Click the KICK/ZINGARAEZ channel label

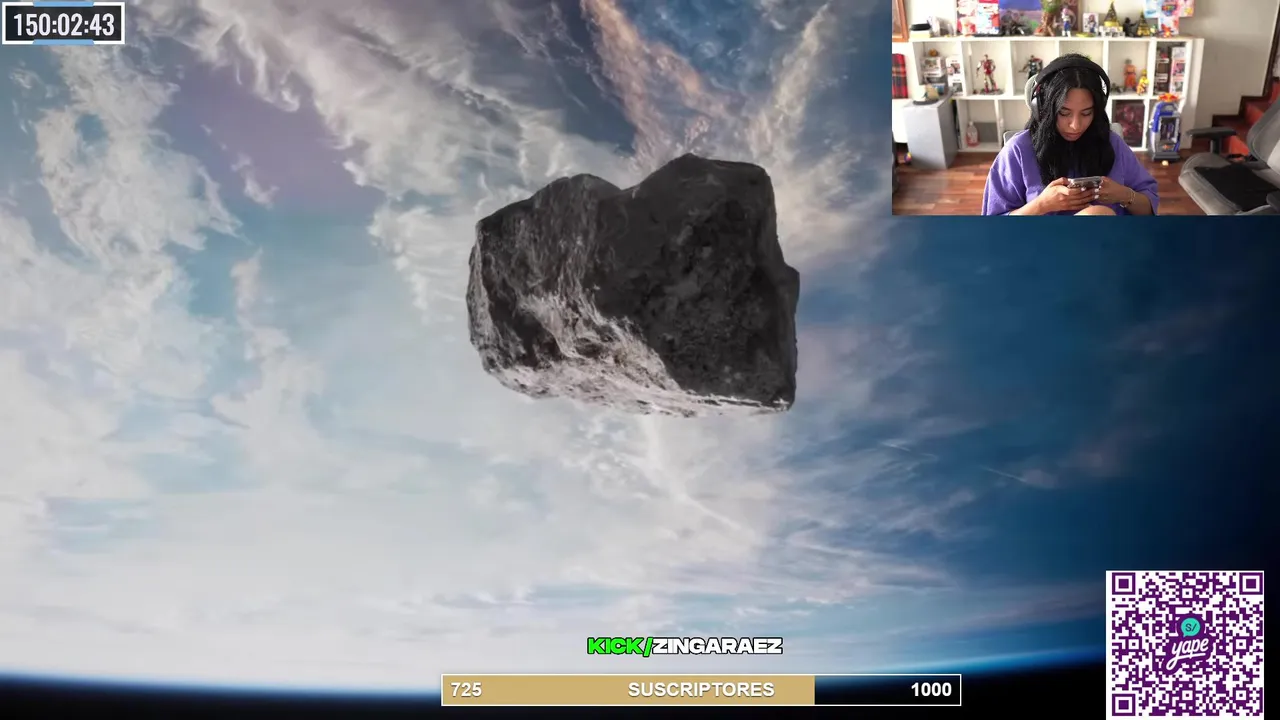(685, 646)
